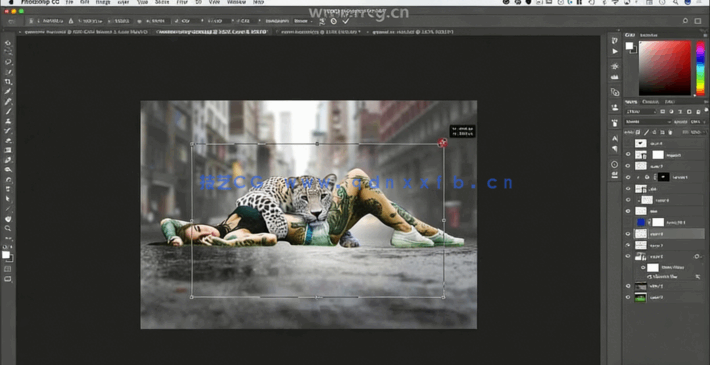Select the Pen tool
Image resolution: width=710 pixels, height=365 pixels.
point(8,180)
